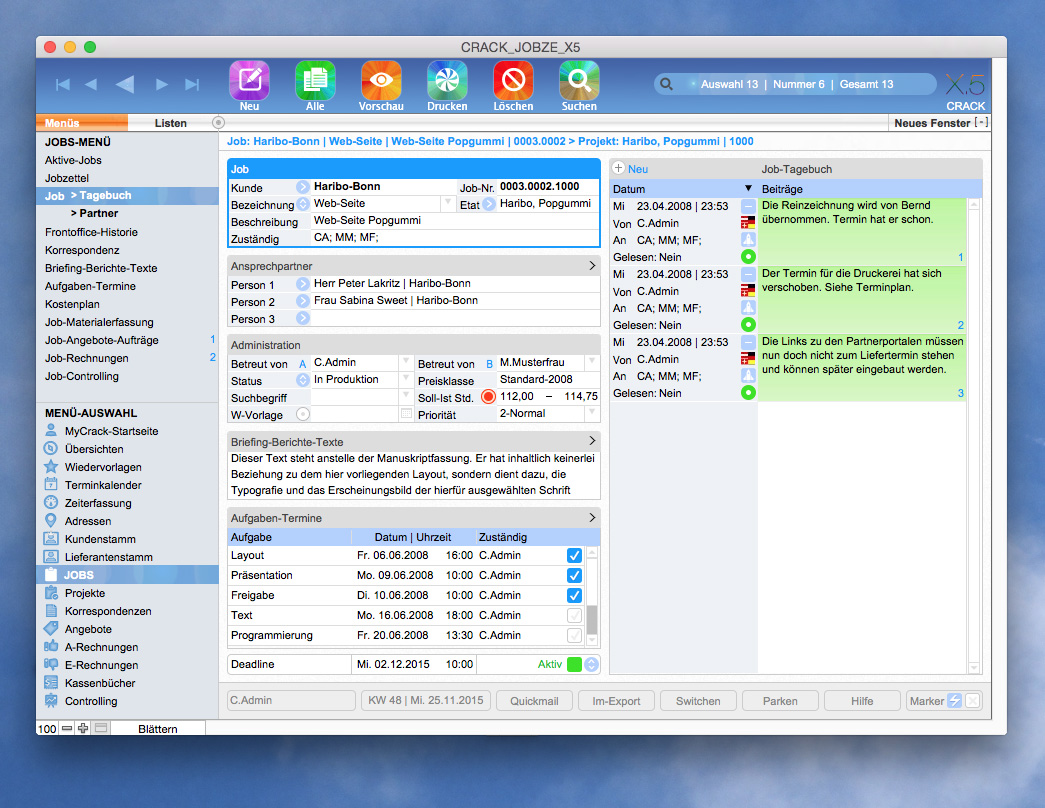This screenshot has width=1045, height=808.
Task: Expand the Ansprechpartner section chevron
Action: (x=593, y=267)
